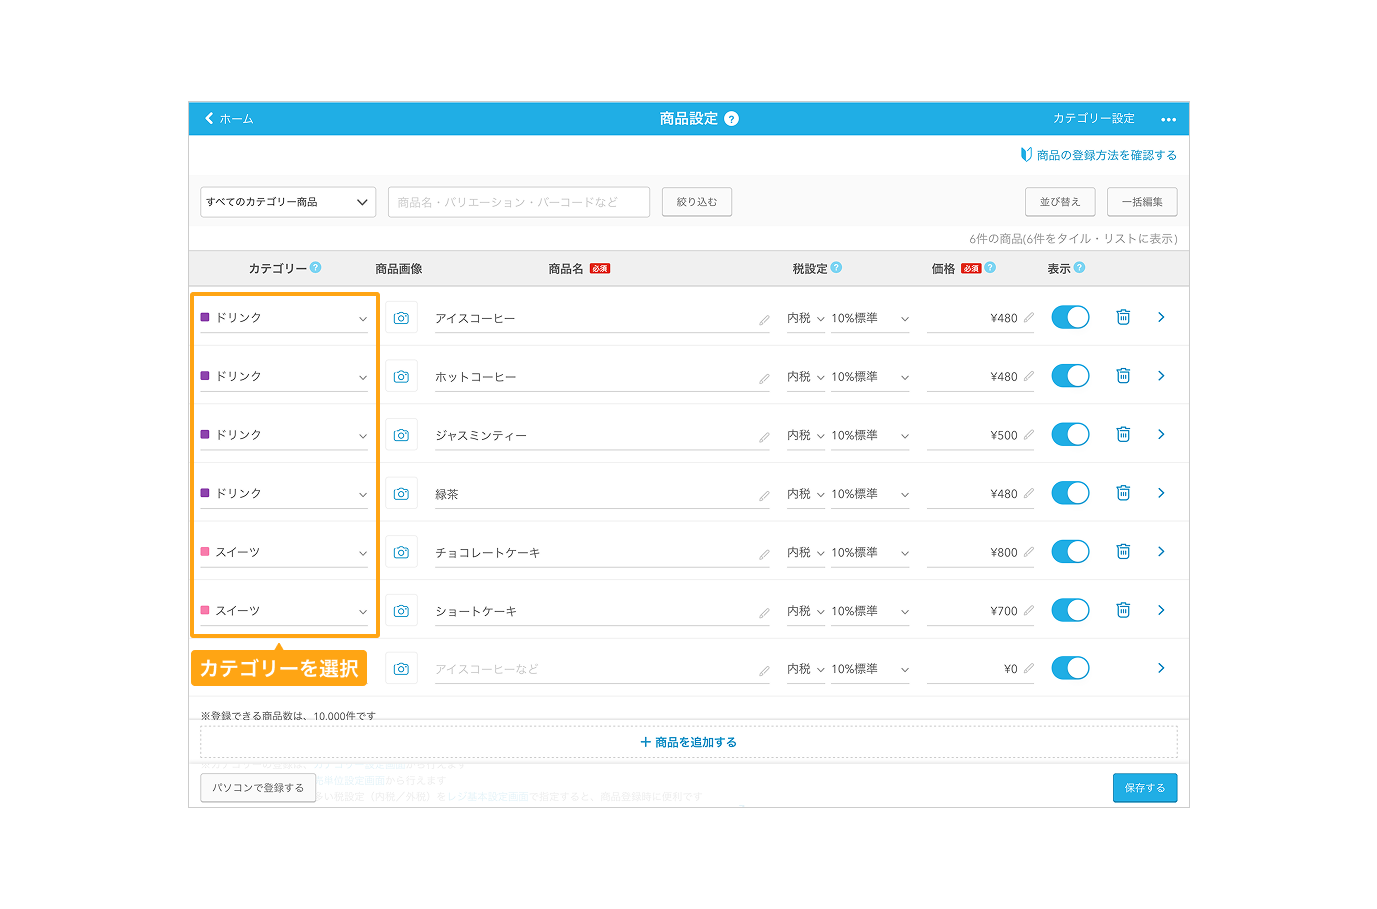Edit price pencil icon for ¥800 item
Image resolution: width=1377 pixels, height=909 pixels.
pyautogui.click(x=1029, y=551)
